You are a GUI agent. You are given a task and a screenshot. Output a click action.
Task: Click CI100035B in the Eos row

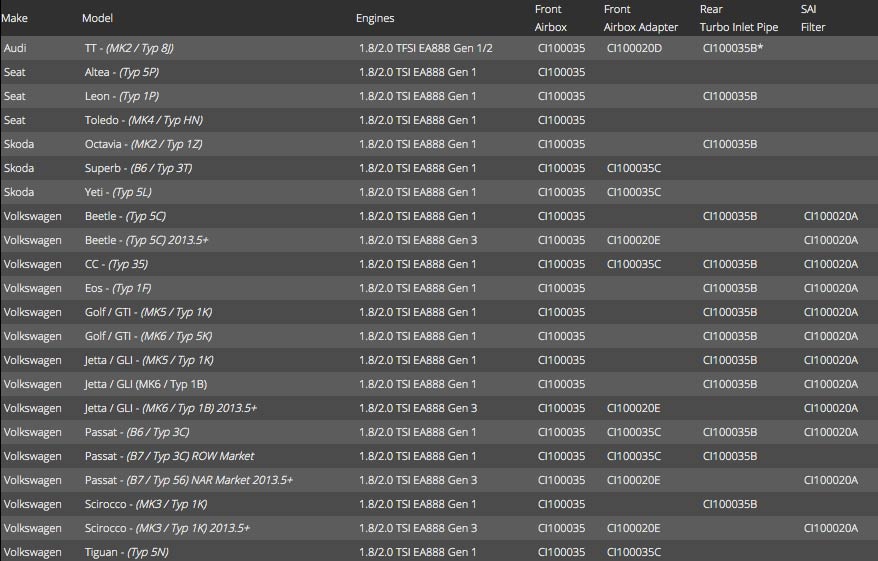pyautogui.click(x=730, y=288)
